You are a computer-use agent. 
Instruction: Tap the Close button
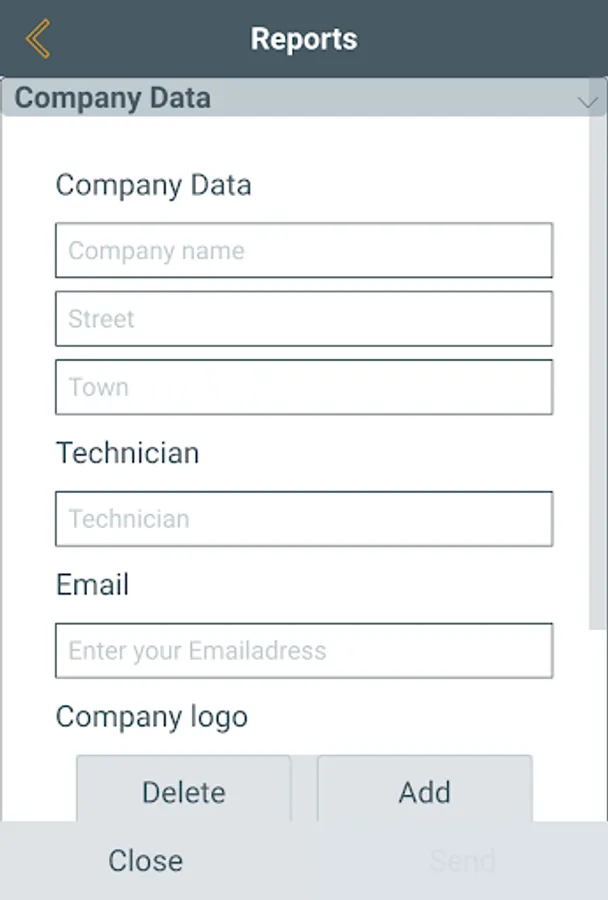(146, 861)
